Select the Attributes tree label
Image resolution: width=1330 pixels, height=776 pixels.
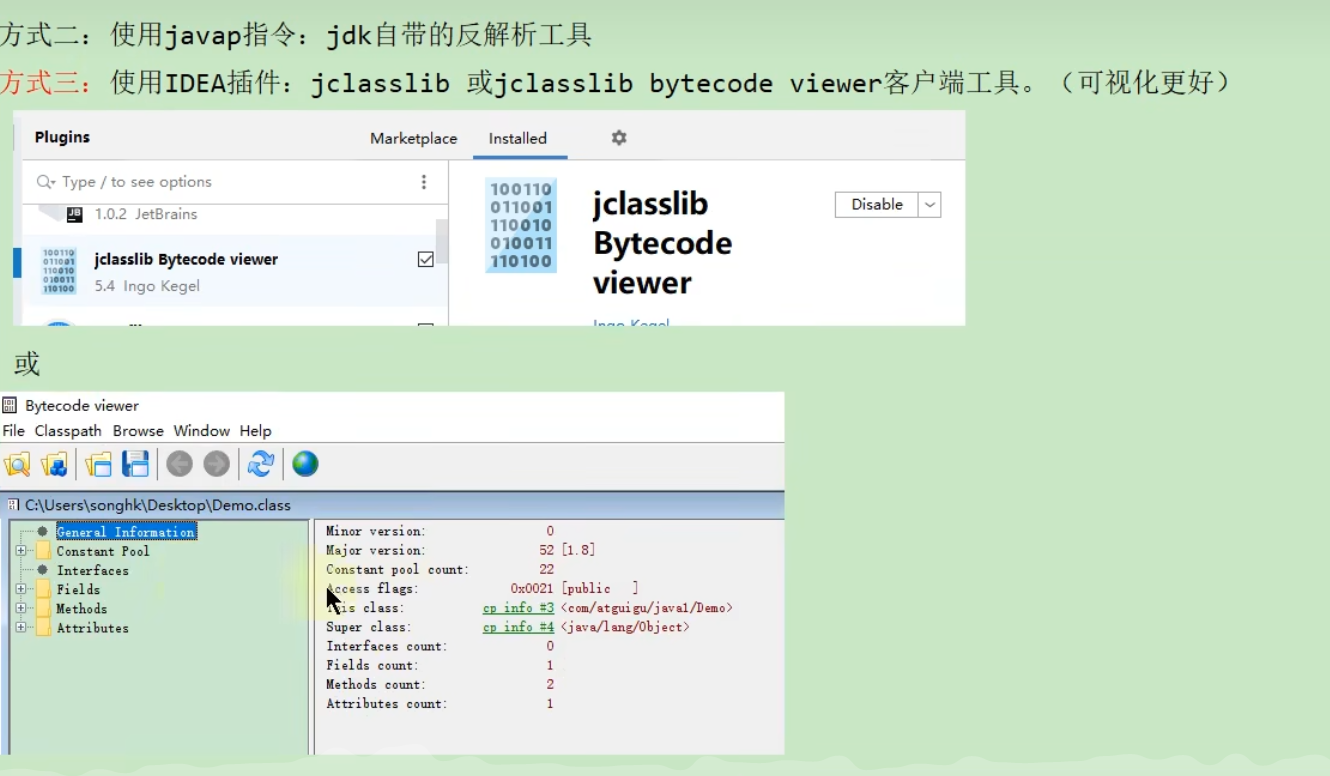pyautogui.click(x=92, y=628)
